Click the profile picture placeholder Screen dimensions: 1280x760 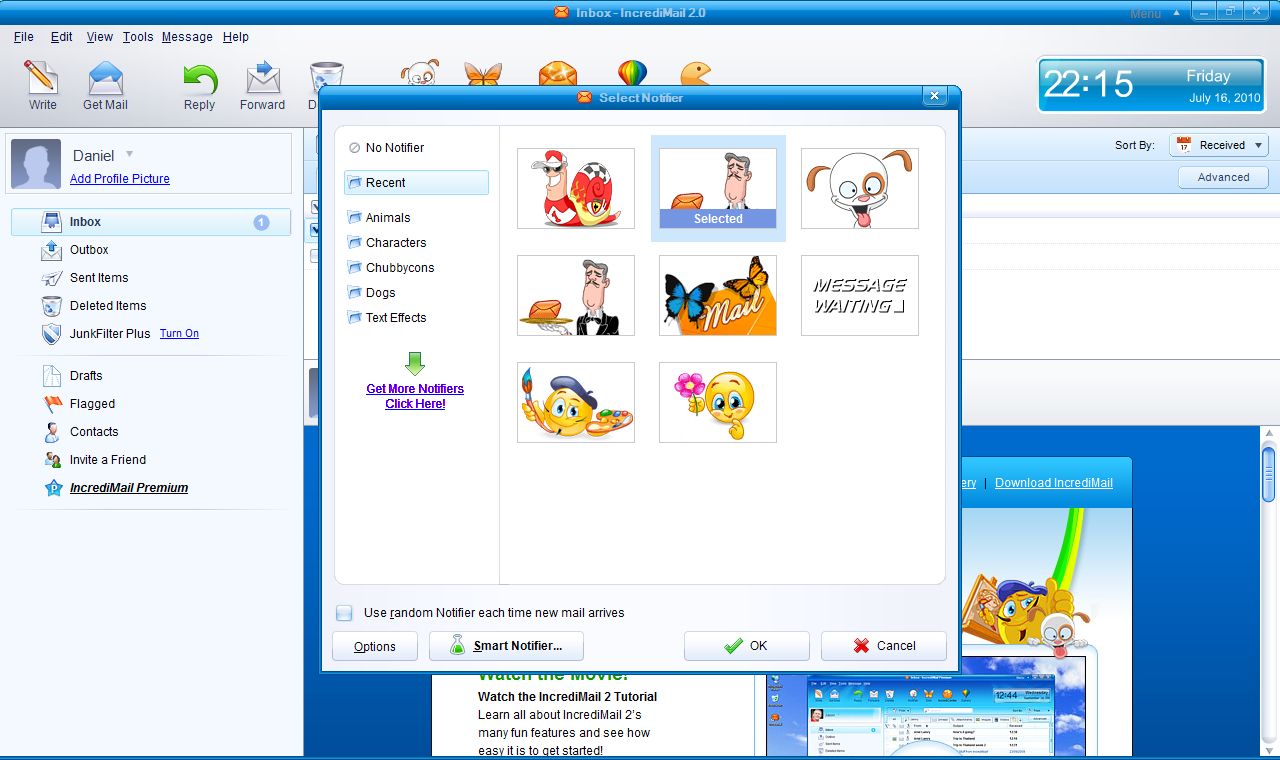(36, 164)
